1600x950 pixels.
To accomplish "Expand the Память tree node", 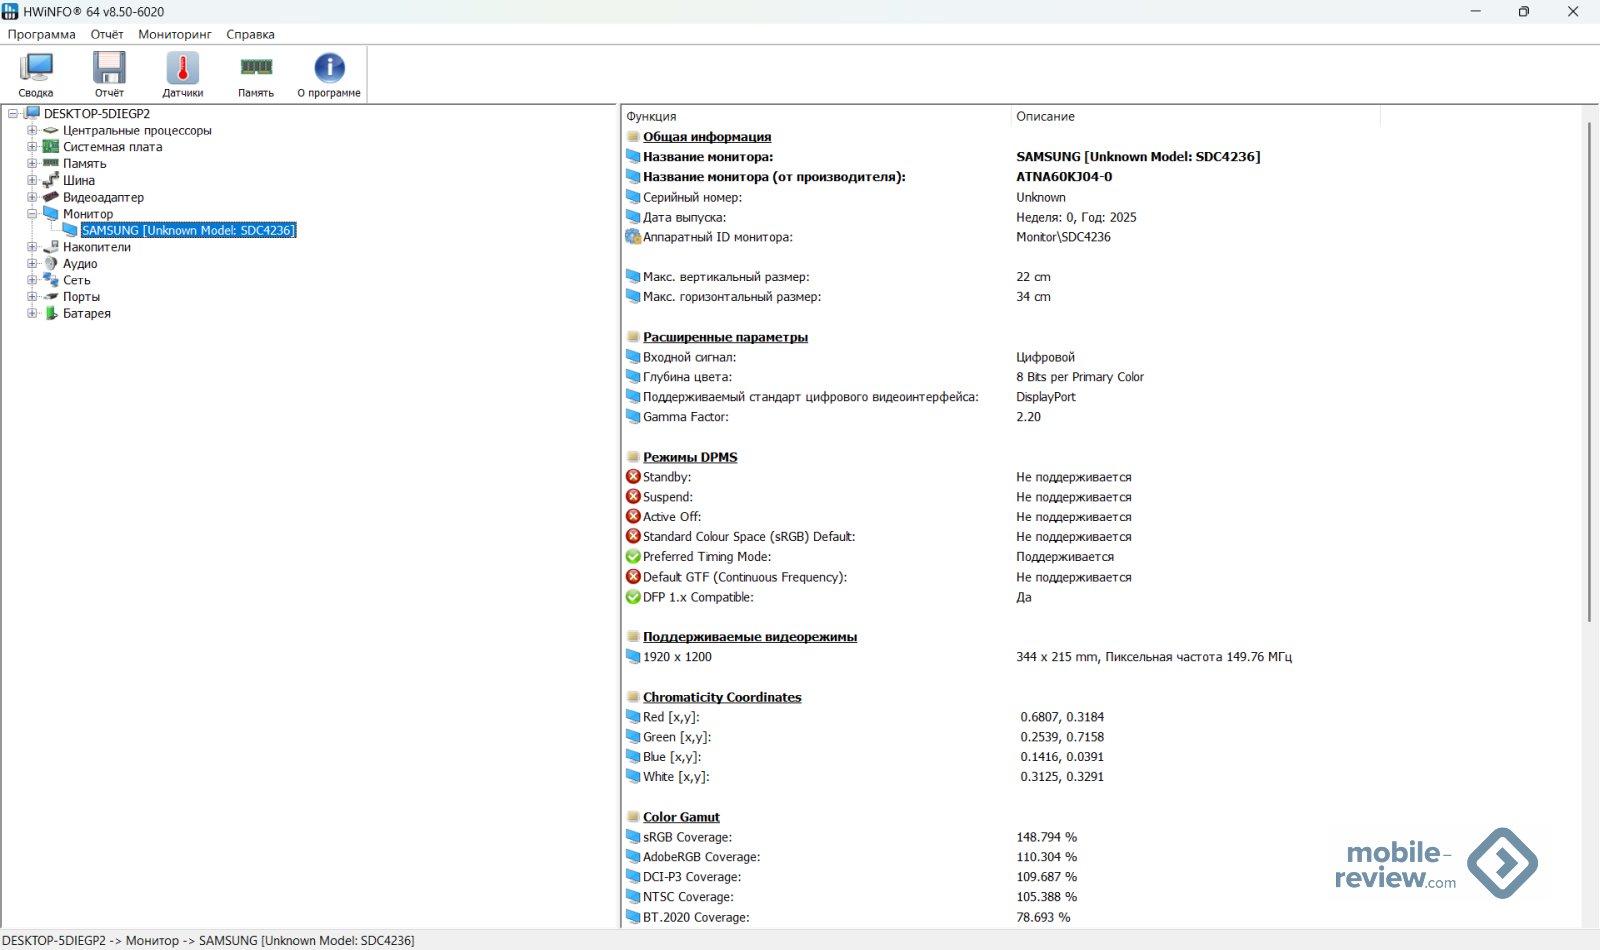I will coord(32,163).
